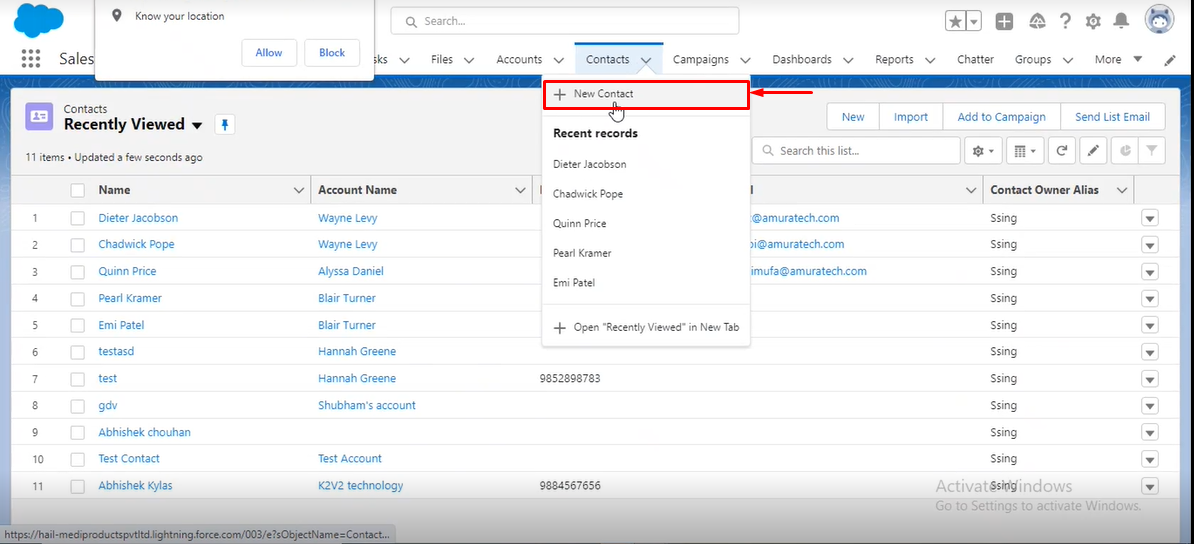Open the Setup gear icon
The image size is (1194, 544).
(x=1093, y=21)
